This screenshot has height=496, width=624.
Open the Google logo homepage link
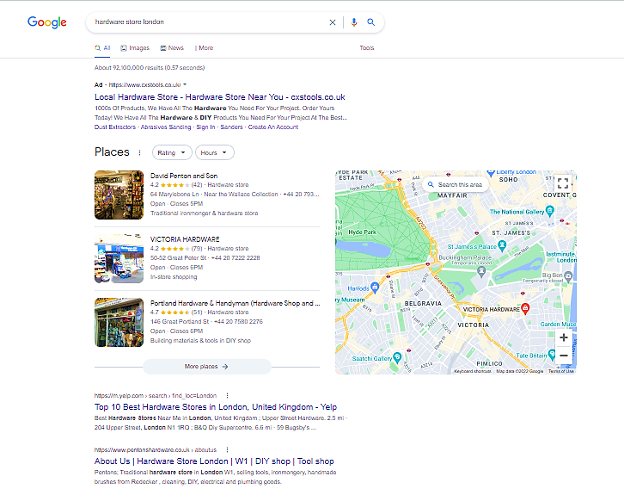coord(47,22)
